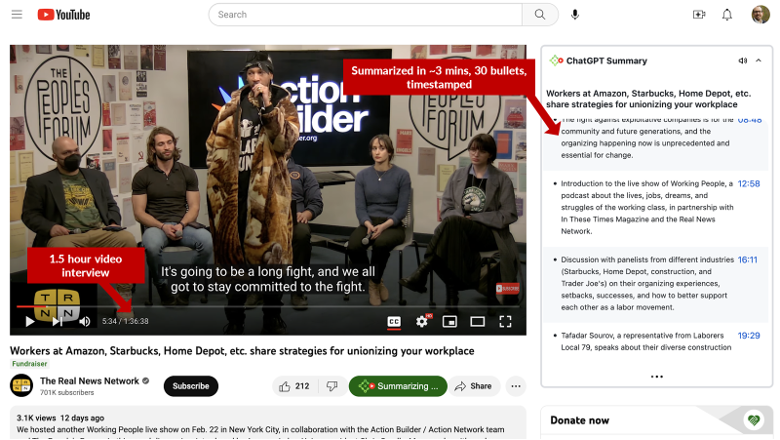Start voice search with microphone icon
This screenshot has height=440, width=780.
[575, 15]
